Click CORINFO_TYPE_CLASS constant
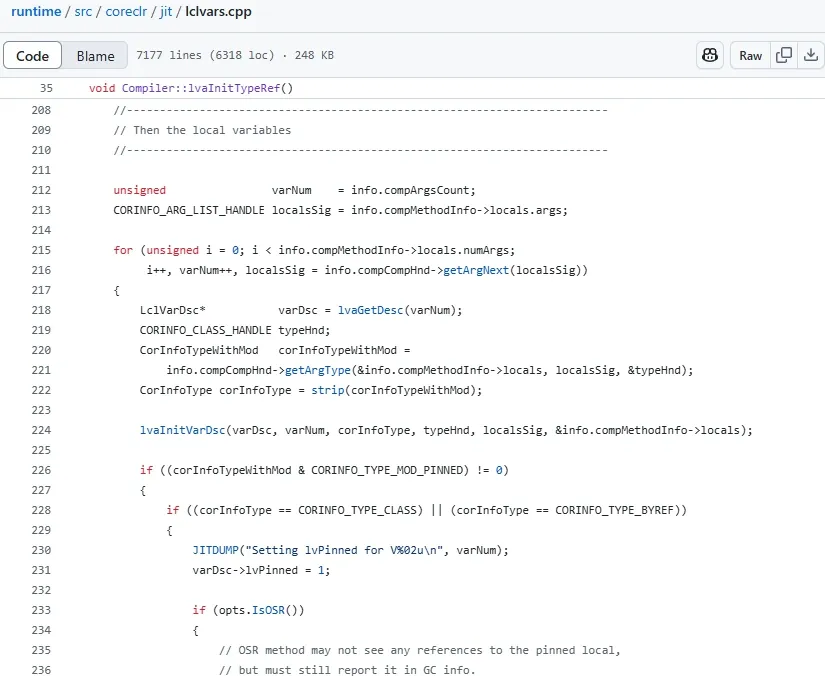Image resolution: width=825 pixels, height=676 pixels. [357, 510]
